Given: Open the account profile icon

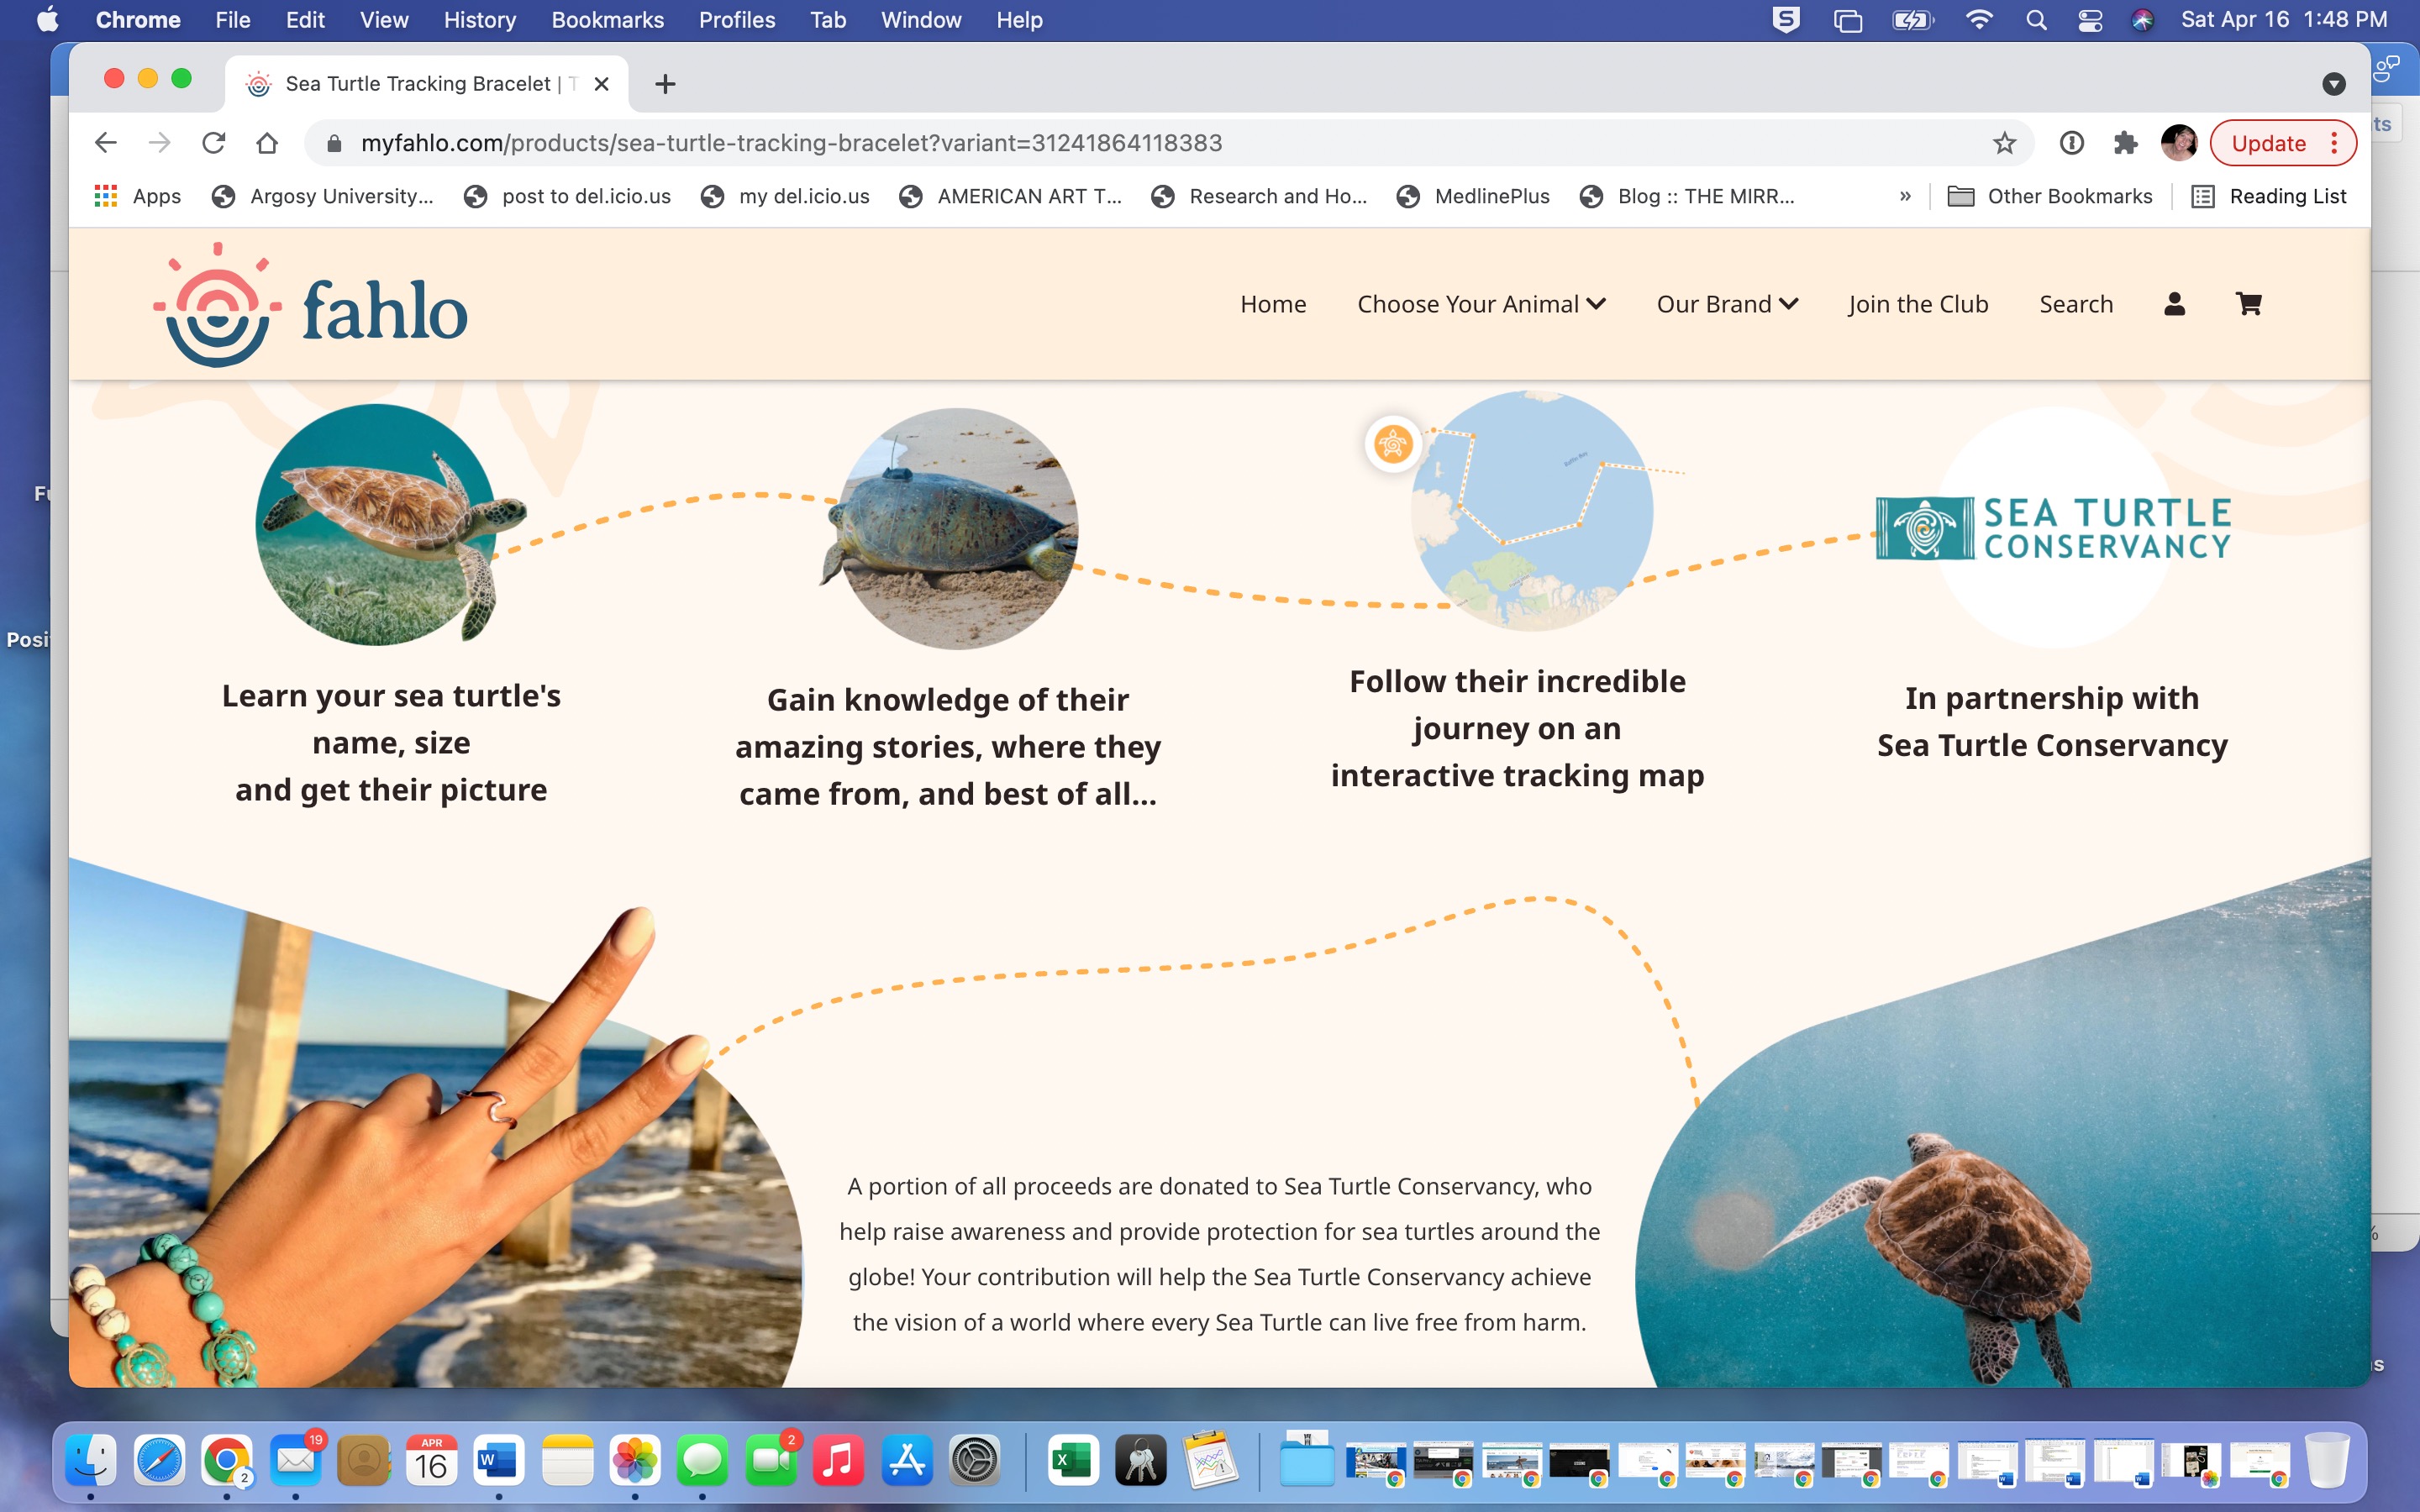Looking at the screenshot, I should pyautogui.click(x=2174, y=304).
